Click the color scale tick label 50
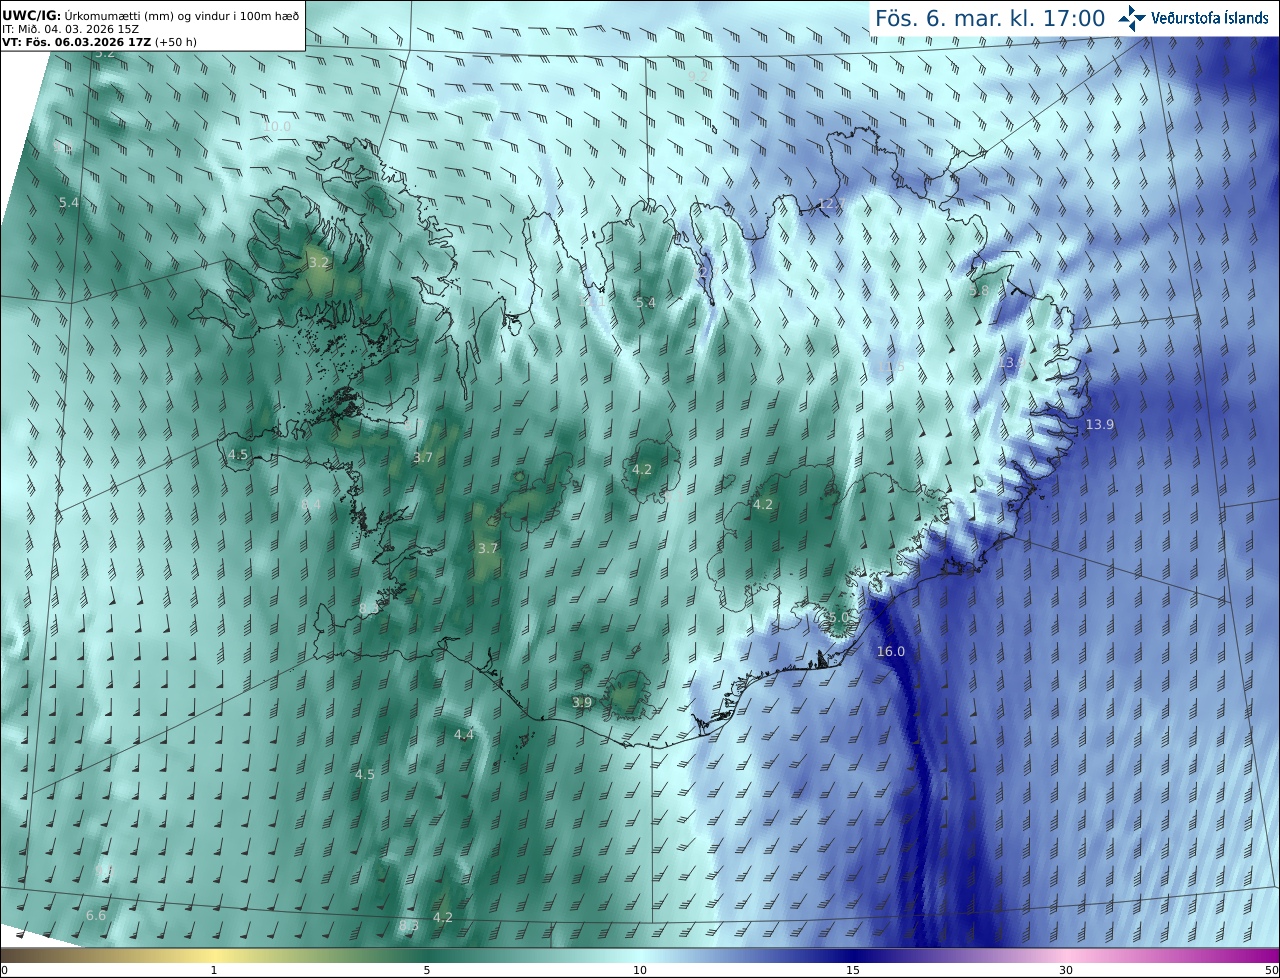Image resolution: width=1280 pixels, height=978 pixels. [1272, 970]
